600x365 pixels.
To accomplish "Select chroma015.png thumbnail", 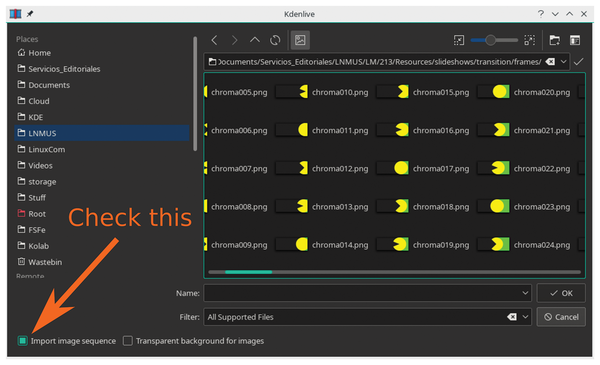I will [x=393, y=92].
